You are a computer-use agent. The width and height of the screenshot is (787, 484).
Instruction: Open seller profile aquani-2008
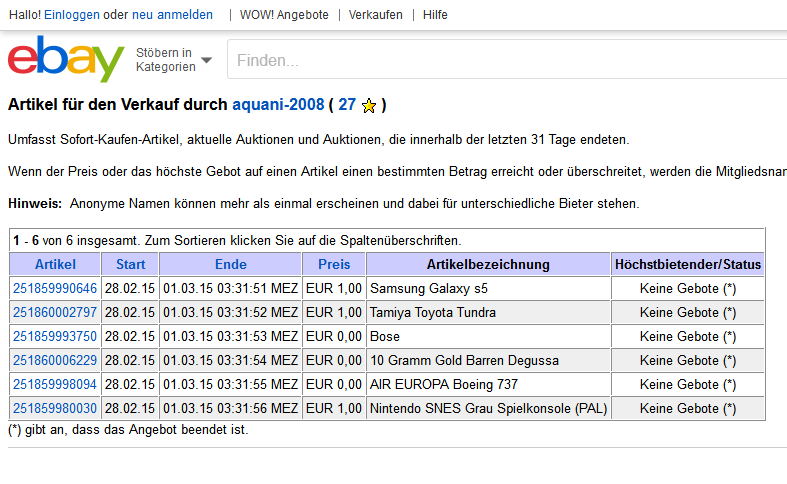point(278,104)
